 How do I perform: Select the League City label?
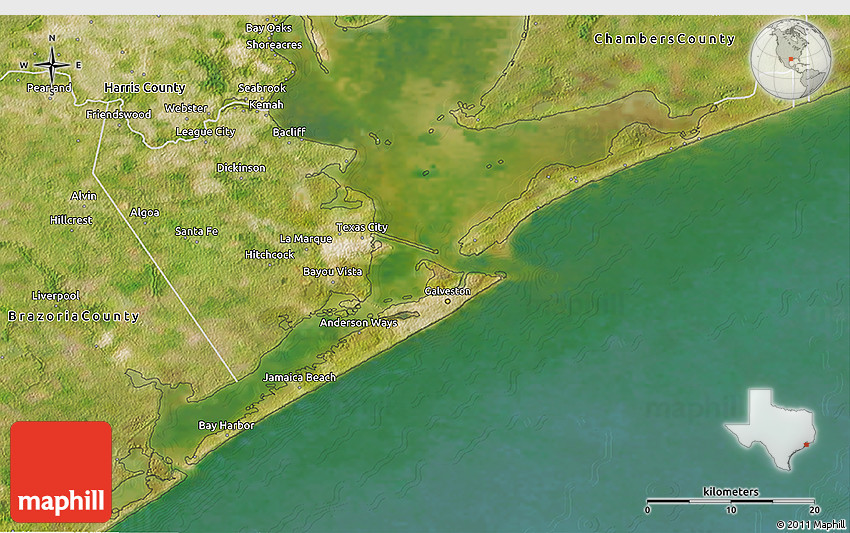[x=205, y=132]
